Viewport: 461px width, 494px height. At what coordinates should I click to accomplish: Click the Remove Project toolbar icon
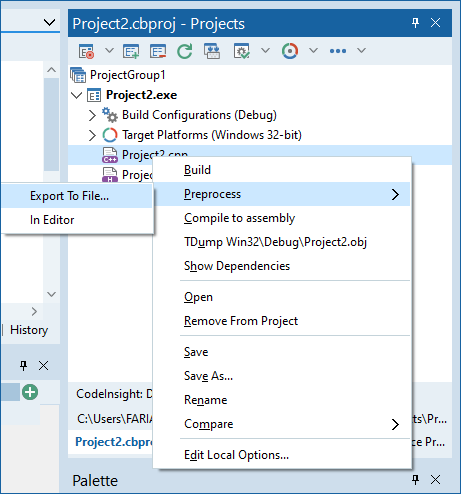click(158, 51)
